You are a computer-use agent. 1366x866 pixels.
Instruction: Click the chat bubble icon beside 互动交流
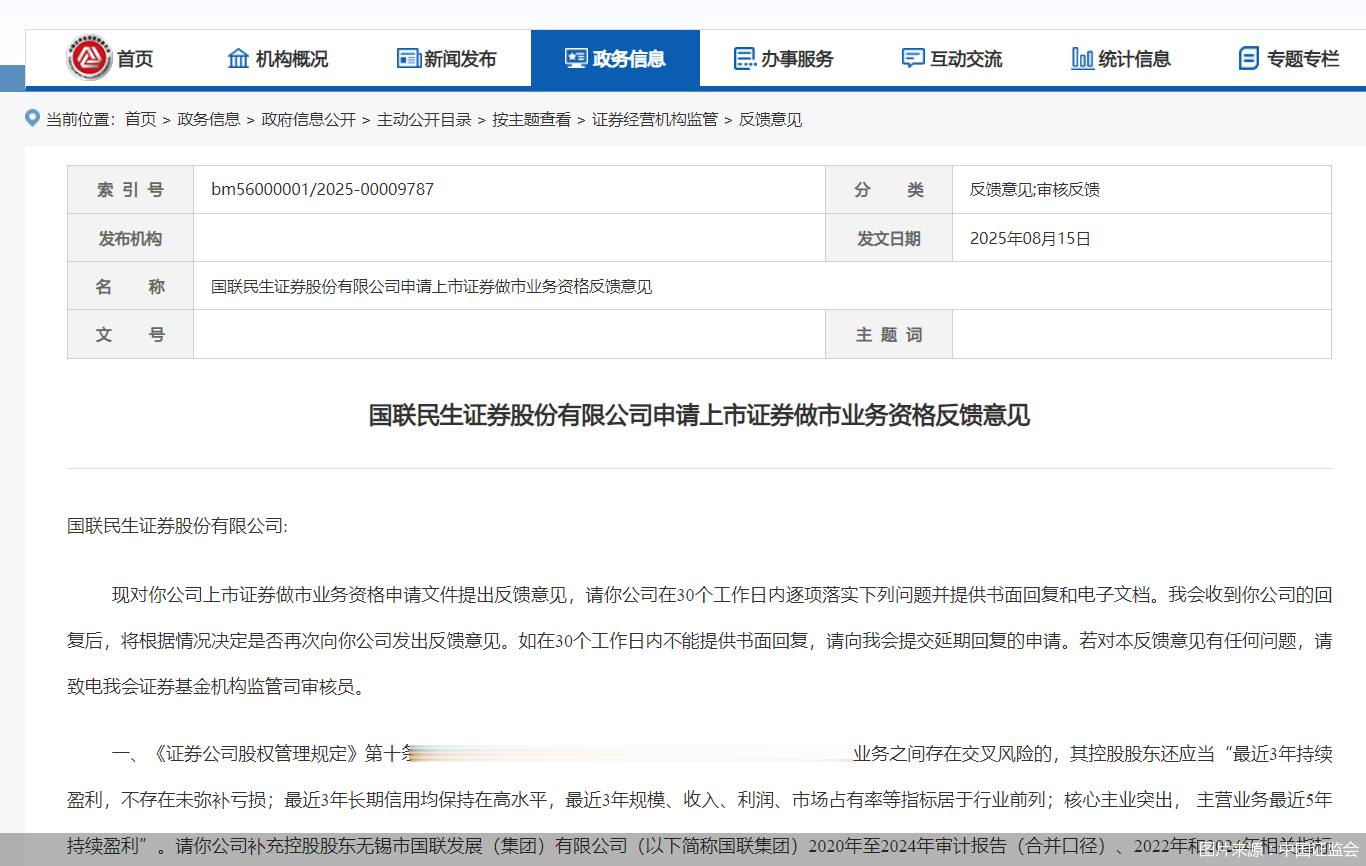[913, 59]
